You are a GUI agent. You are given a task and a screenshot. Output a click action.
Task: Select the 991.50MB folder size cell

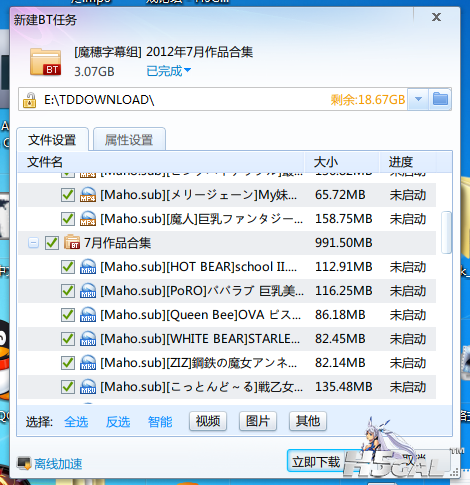click(x=344, y=243)
